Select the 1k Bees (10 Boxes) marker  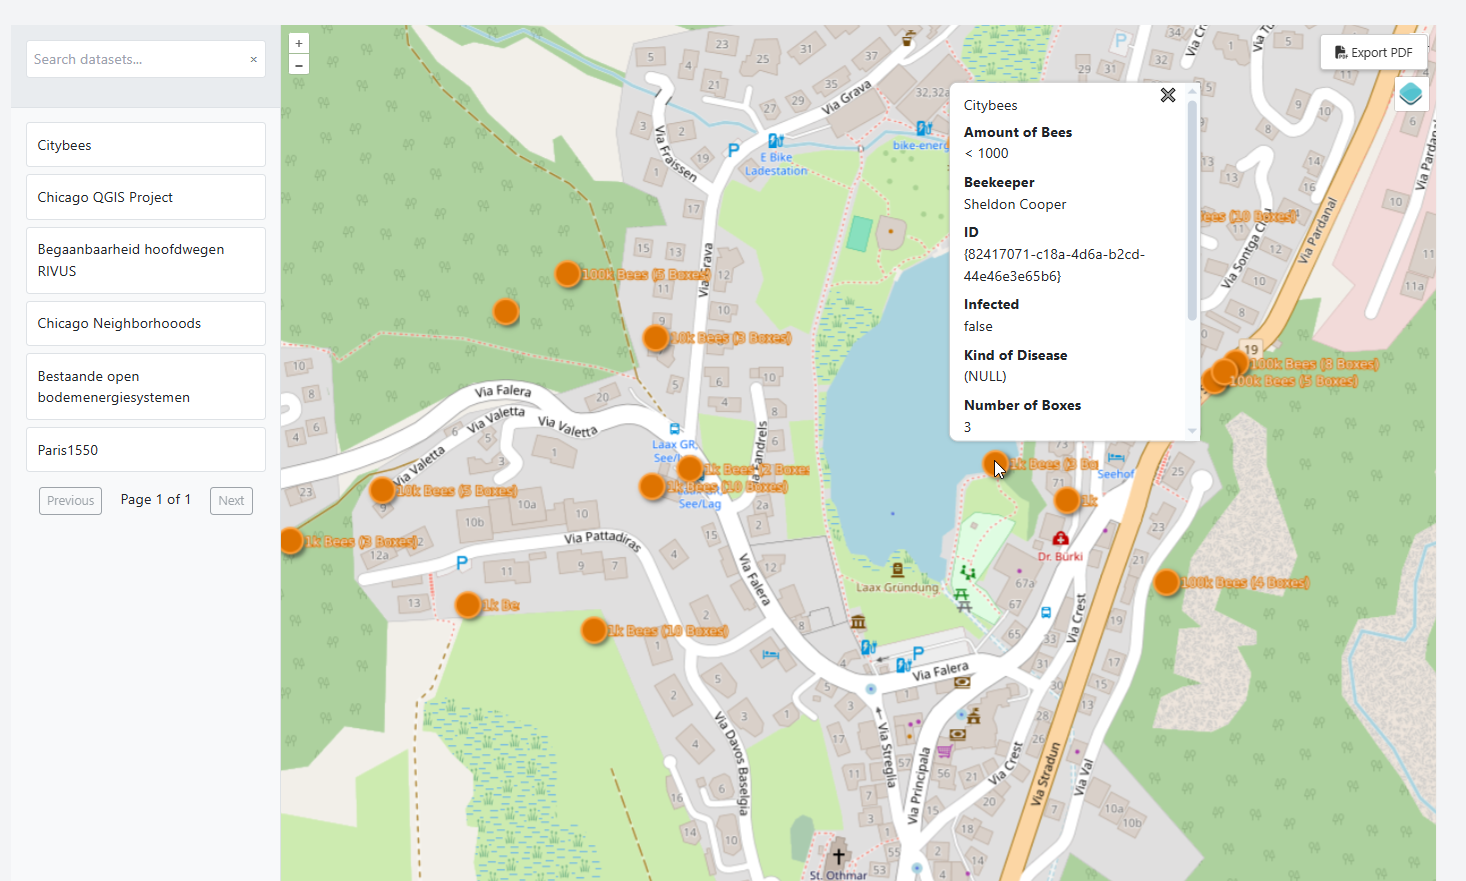(x=594, y=630)
